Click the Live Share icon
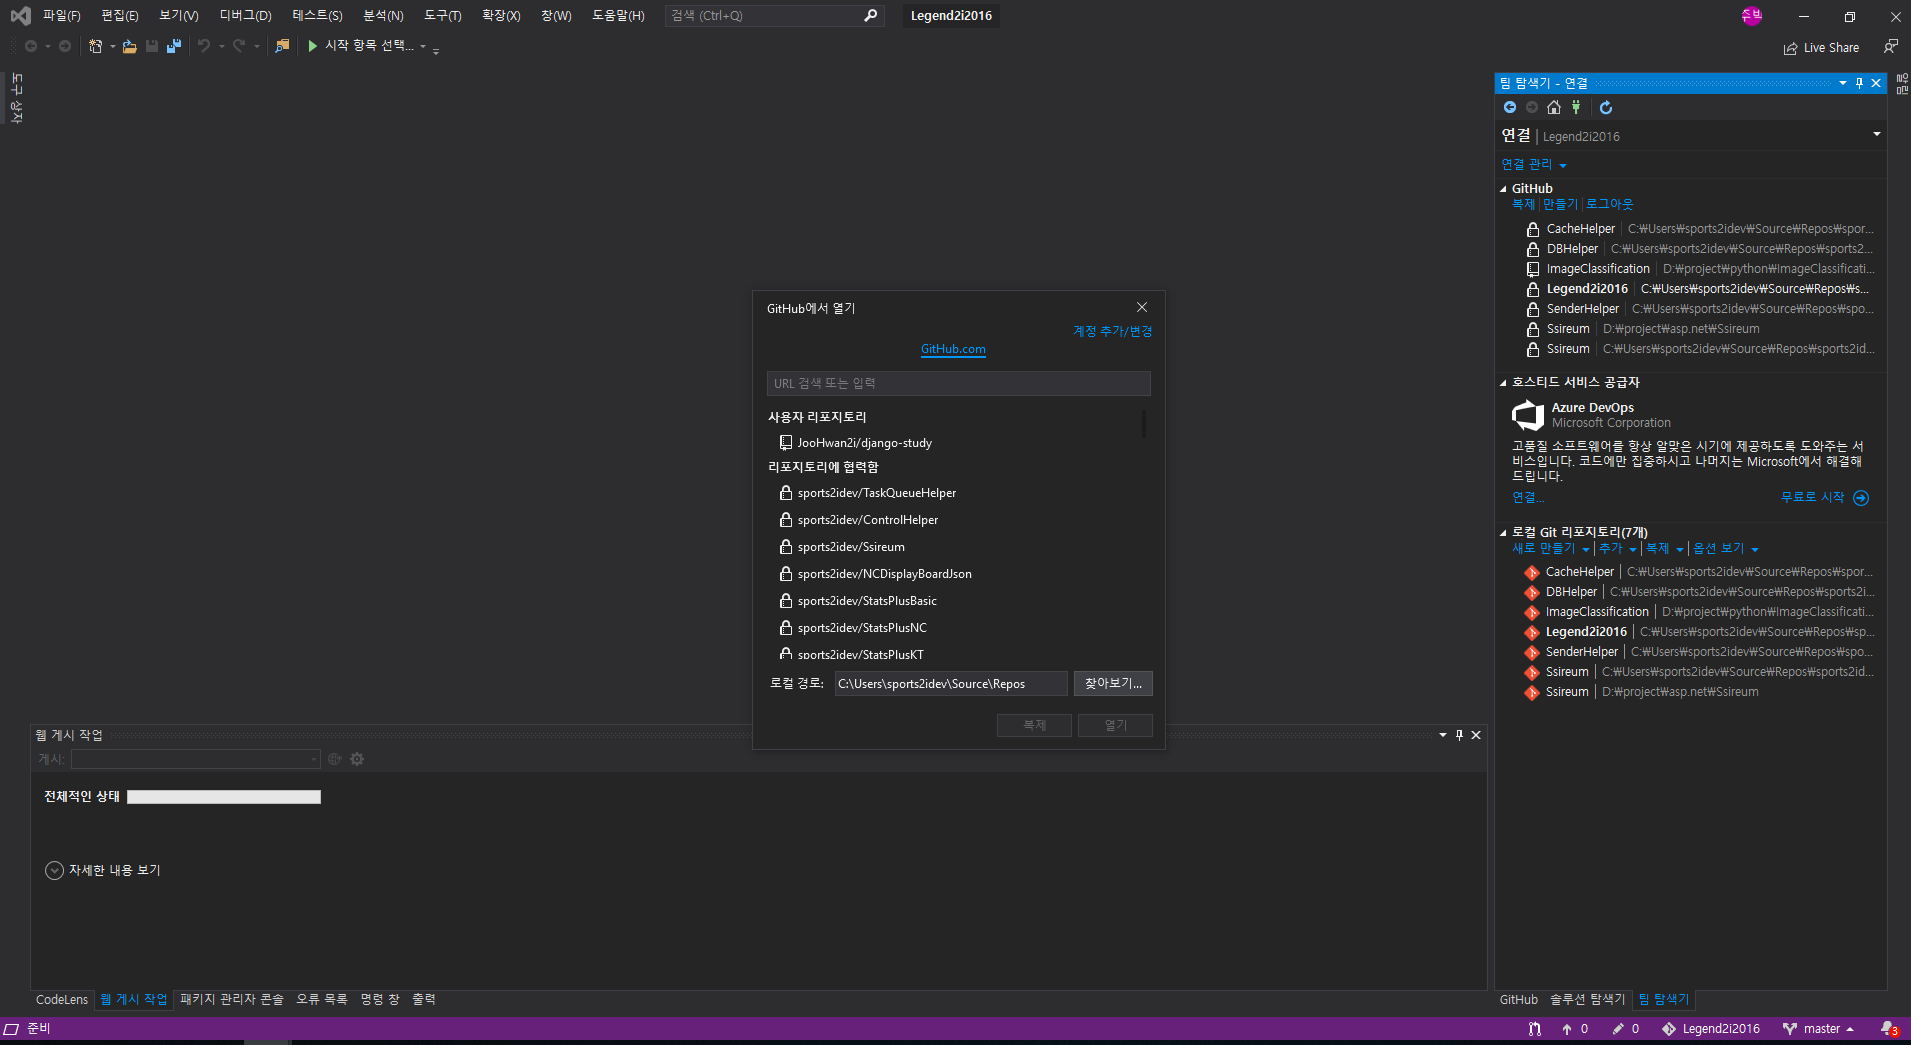The height and width of the screenshot is (1045, 1911). [x=1790, y=48]
